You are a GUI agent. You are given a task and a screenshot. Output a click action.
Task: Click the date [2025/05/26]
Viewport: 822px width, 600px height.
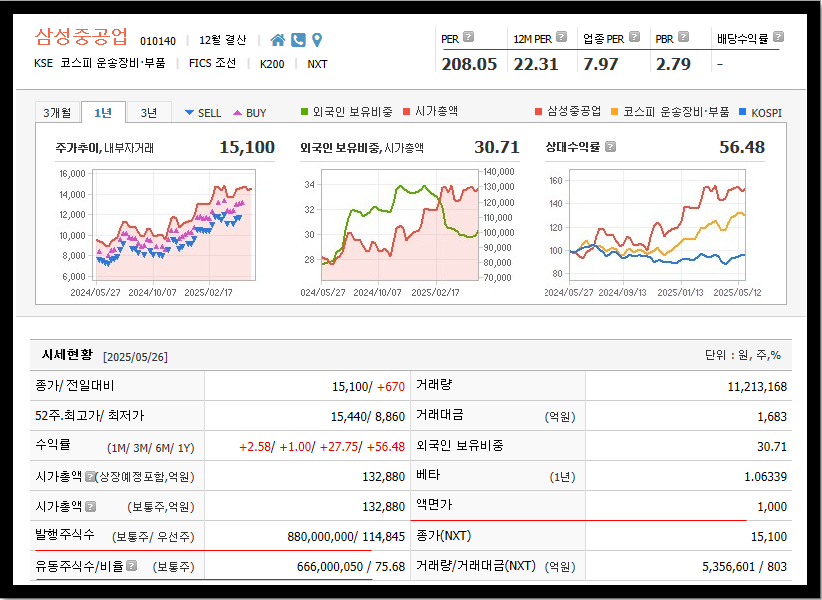tap(135, 357)
